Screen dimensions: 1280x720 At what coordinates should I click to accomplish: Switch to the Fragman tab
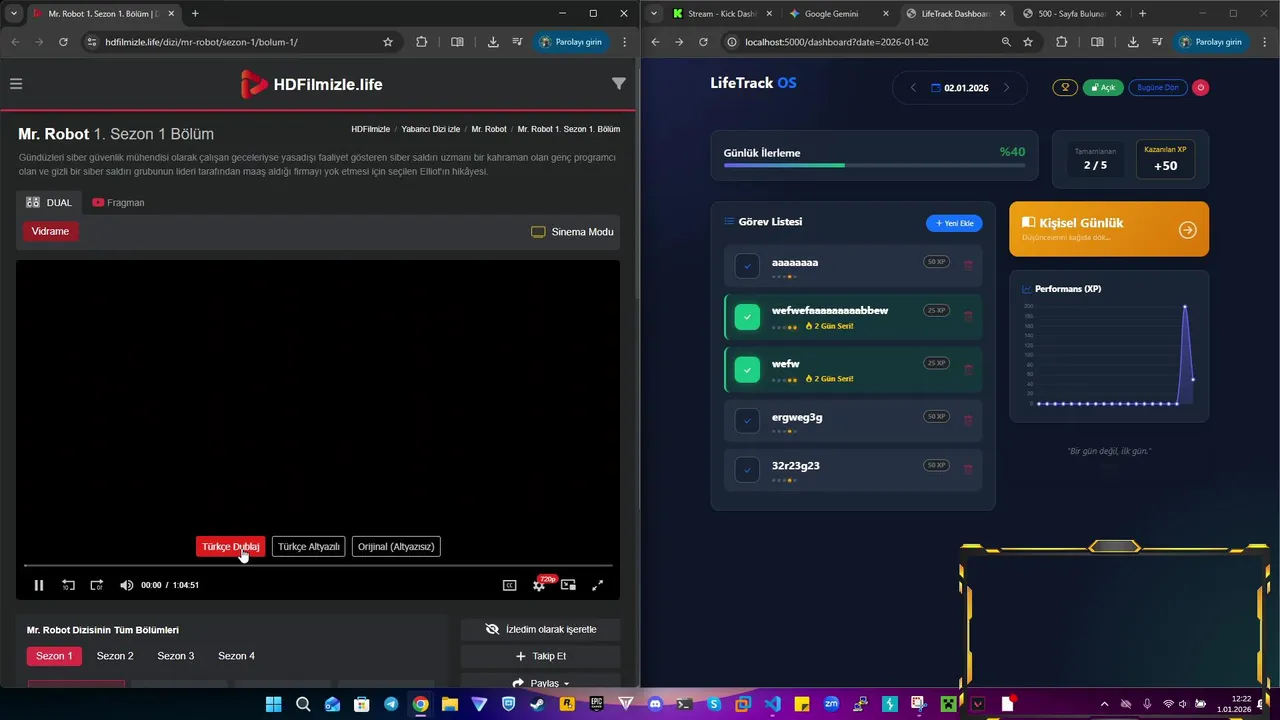[118, 202]
